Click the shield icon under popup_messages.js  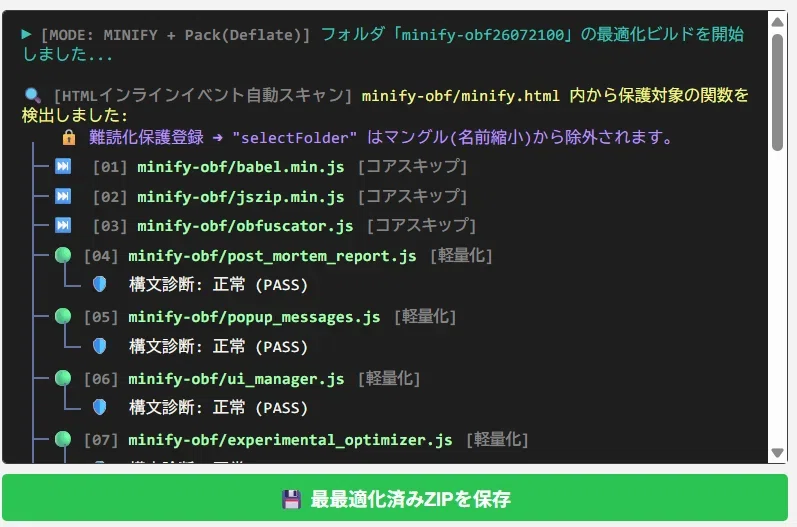click(x=100, y=346)
